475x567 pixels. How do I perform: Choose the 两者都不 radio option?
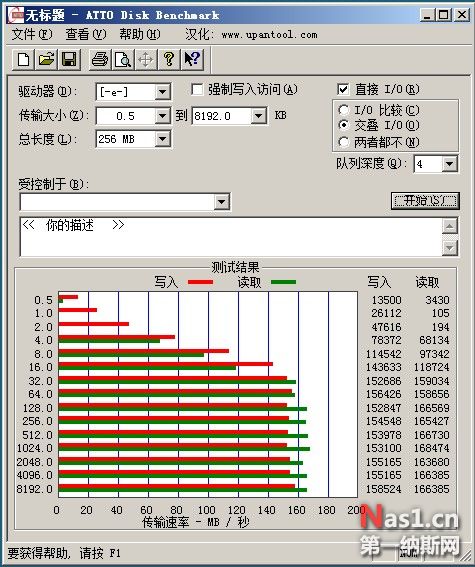point(343,142)
